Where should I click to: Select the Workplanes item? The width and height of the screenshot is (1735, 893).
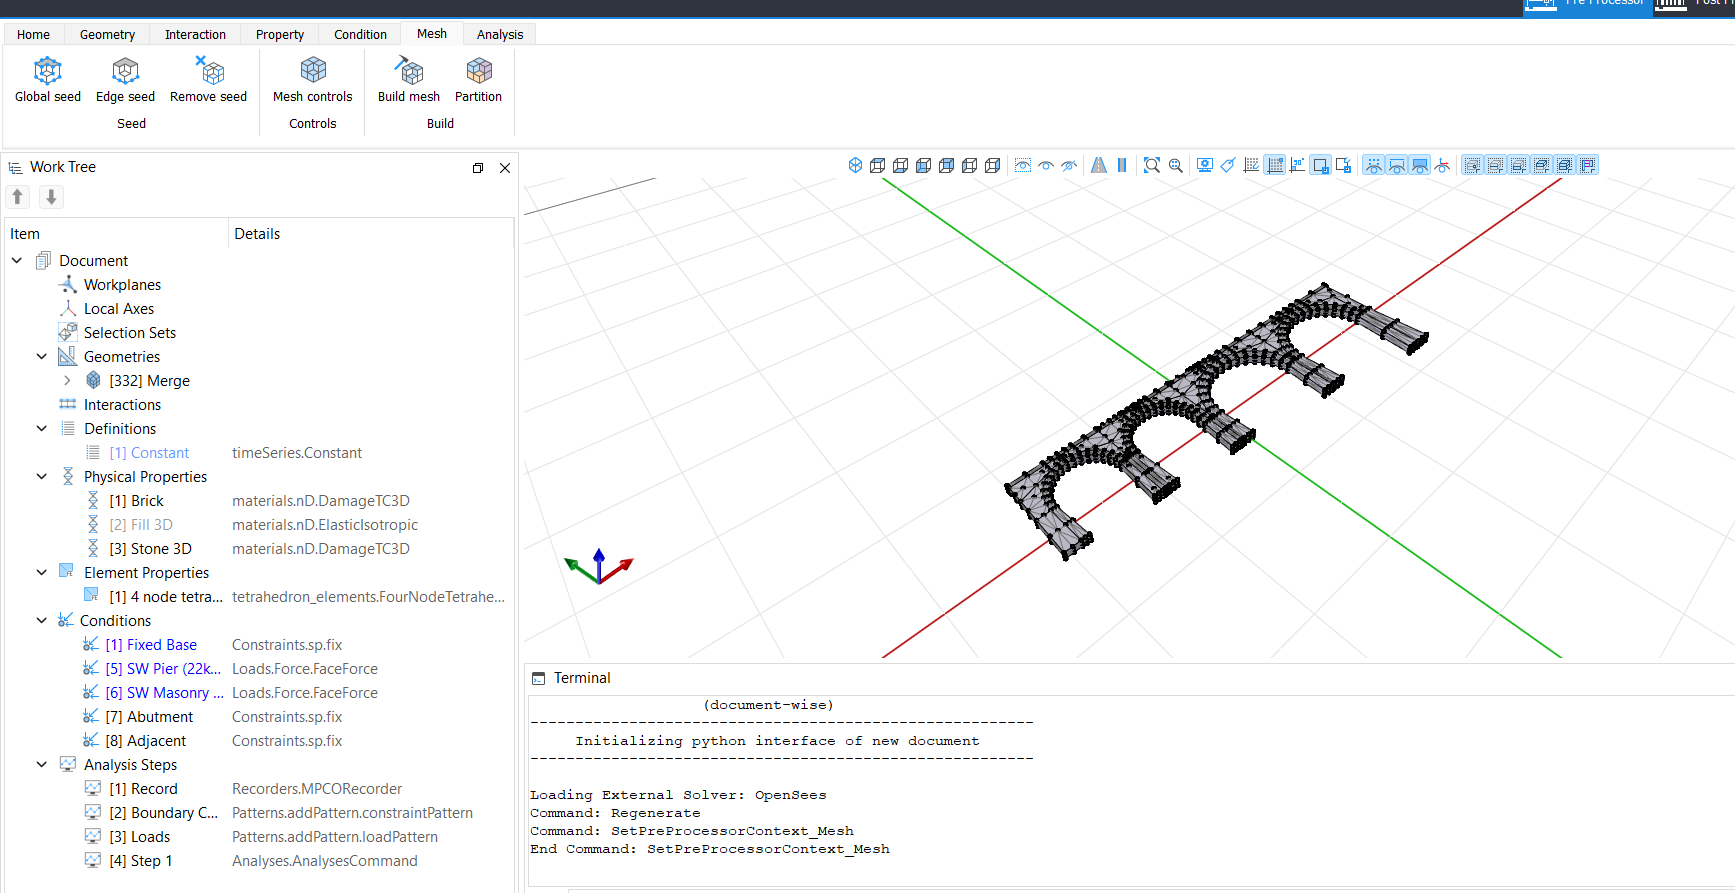122,285
